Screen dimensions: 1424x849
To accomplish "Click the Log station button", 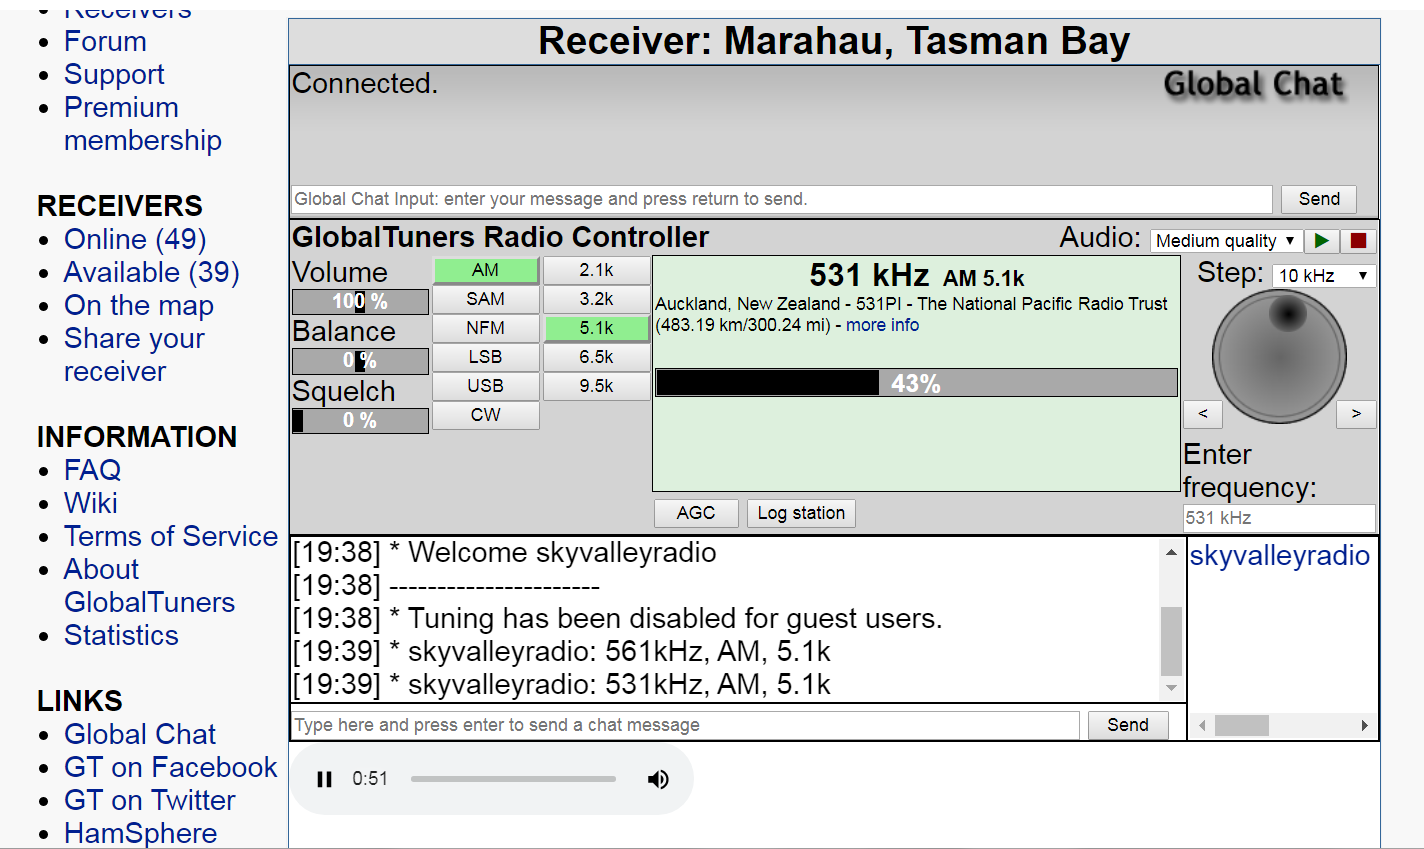I will coord(800,513).
